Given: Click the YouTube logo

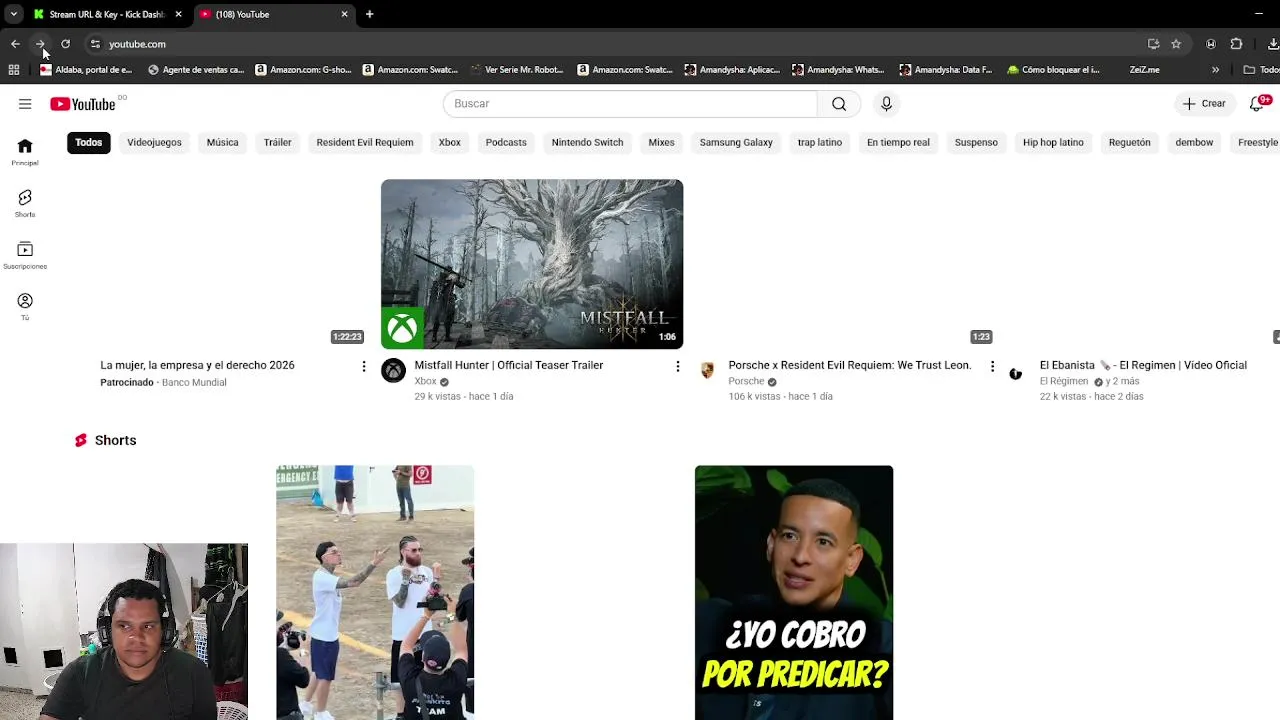Looking at the screenshot, I should [83, 104].
